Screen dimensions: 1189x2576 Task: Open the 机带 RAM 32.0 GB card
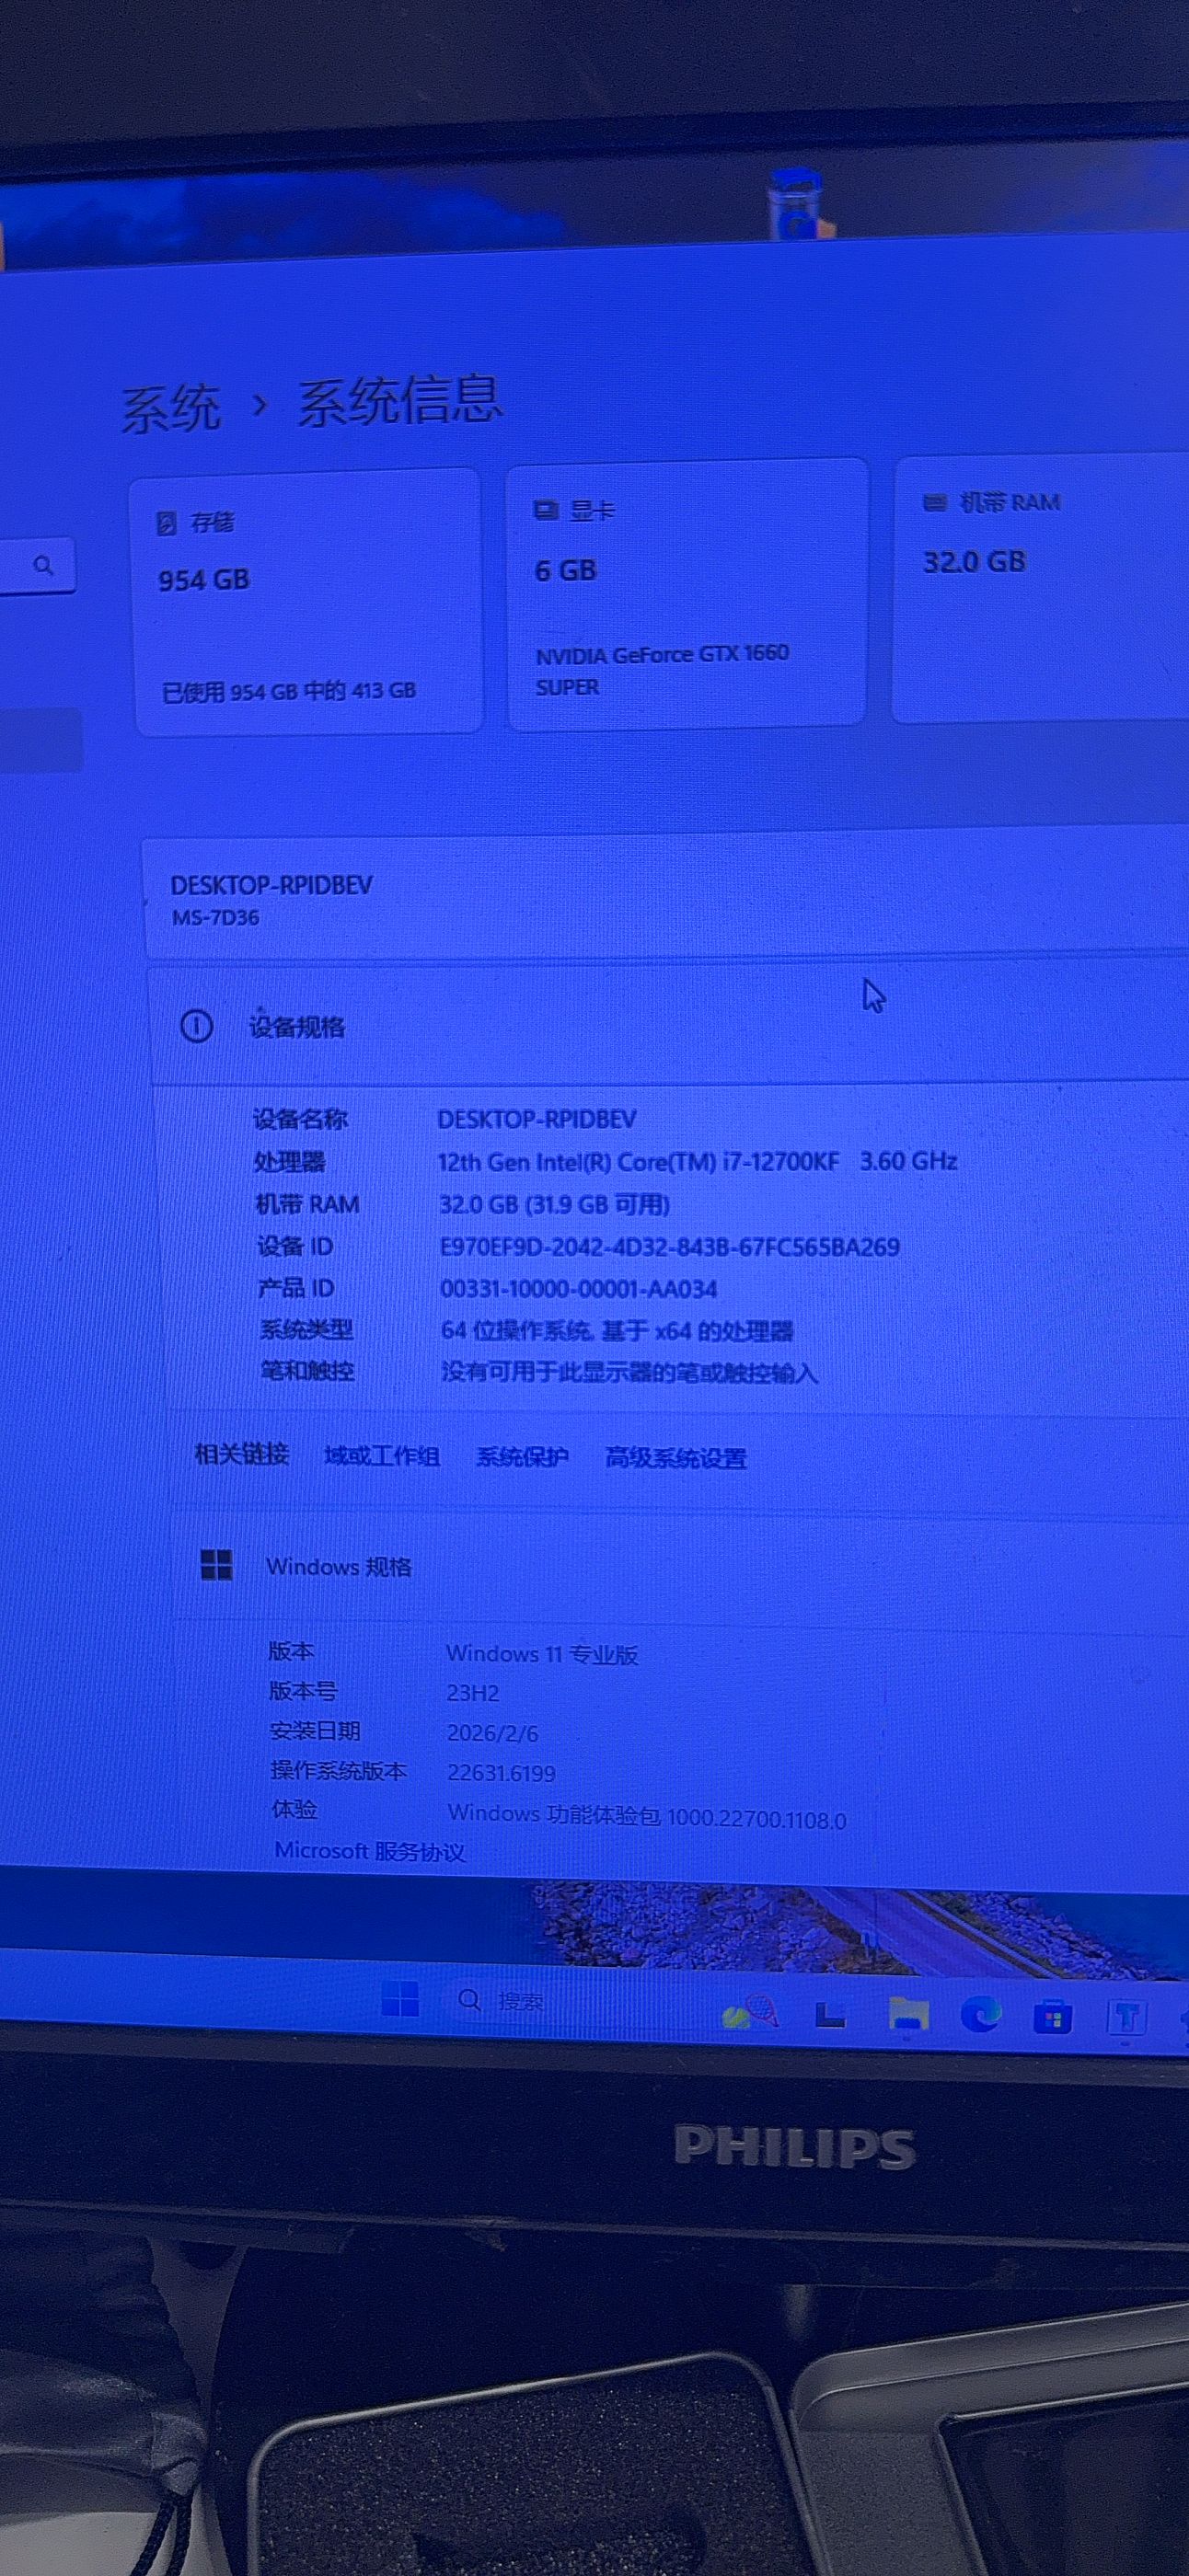point(1040,588)
